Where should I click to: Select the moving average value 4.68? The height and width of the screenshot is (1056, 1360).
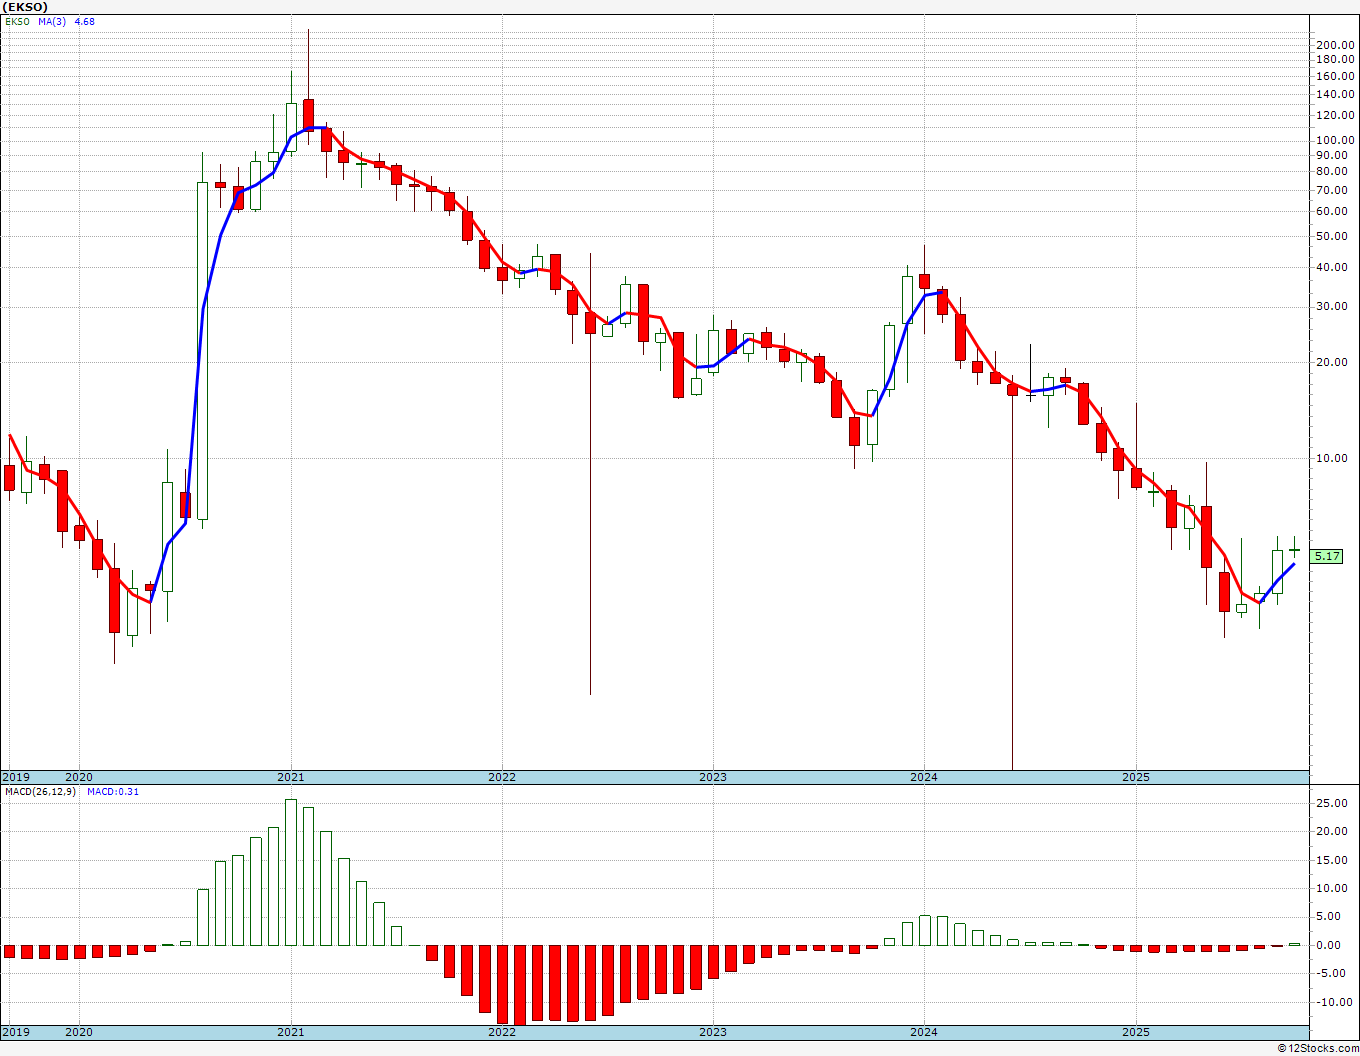(85, 21)
